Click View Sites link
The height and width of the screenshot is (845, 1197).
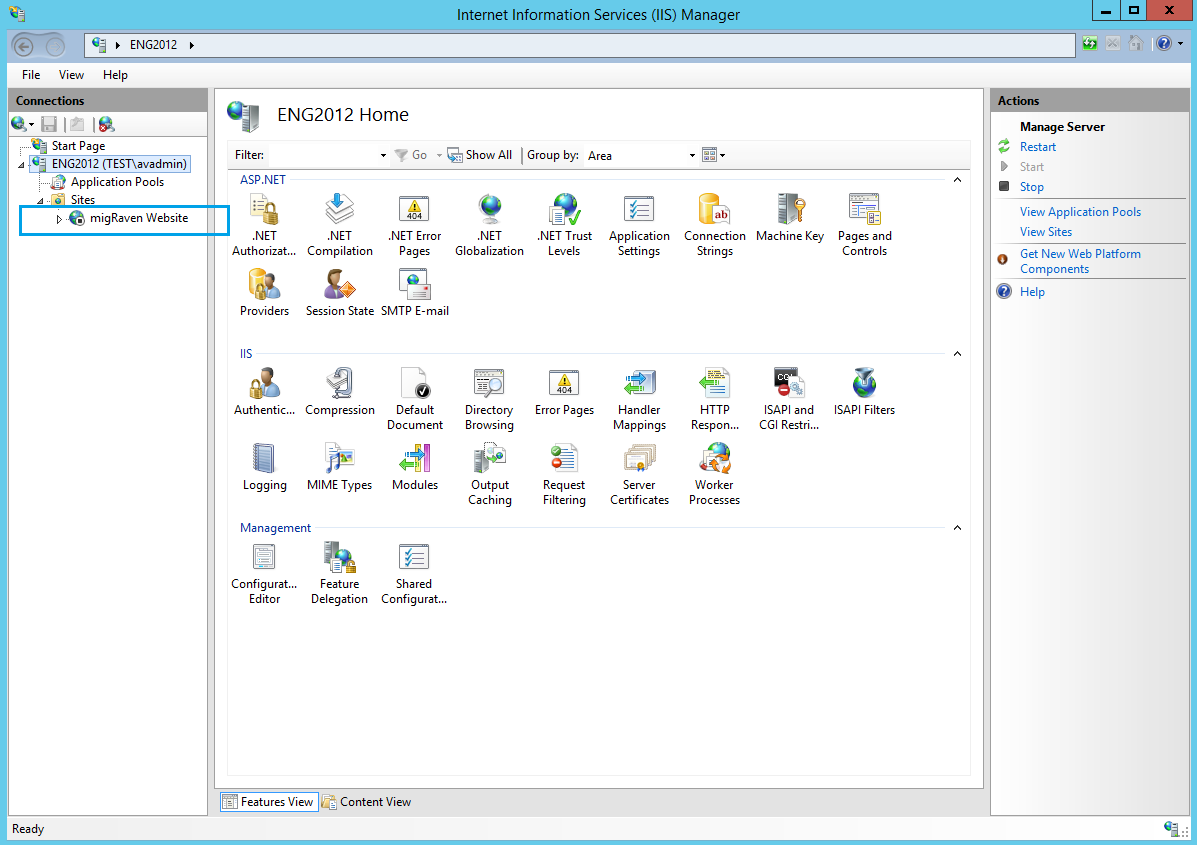(x=1046, y=231)
